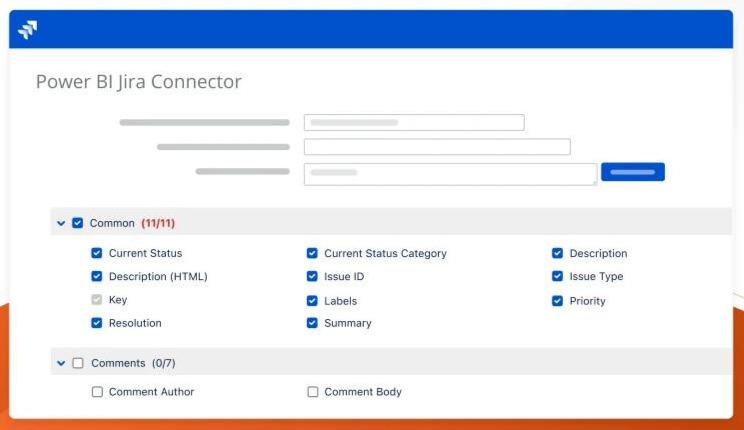
Task: Uncheck the Issue ID checkbox
Action: 312,276
